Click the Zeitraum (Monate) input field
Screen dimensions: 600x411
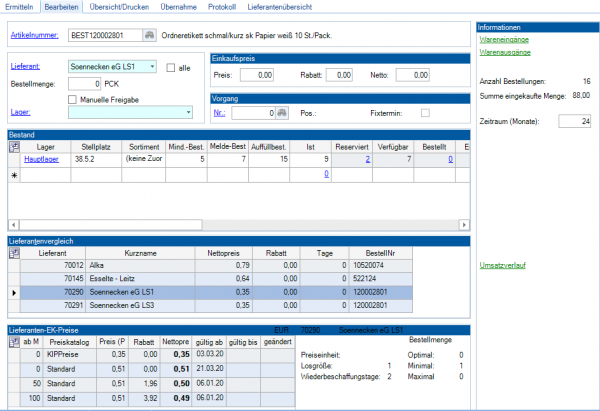coord(574,120)
